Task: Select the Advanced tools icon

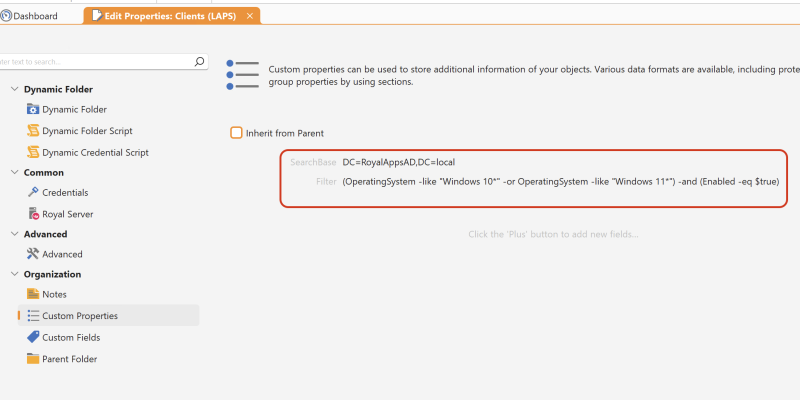Action: [x=33, y=254]
